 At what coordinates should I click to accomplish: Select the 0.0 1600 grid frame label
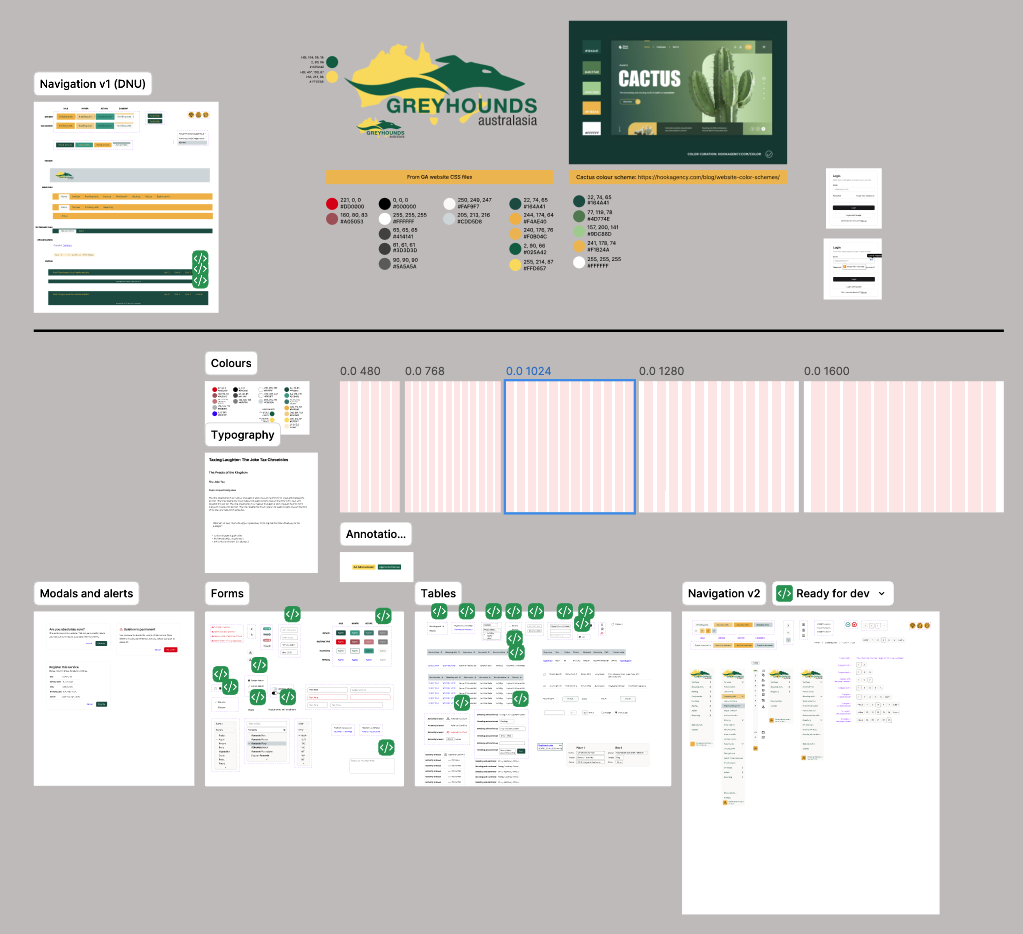coord(827,371)
